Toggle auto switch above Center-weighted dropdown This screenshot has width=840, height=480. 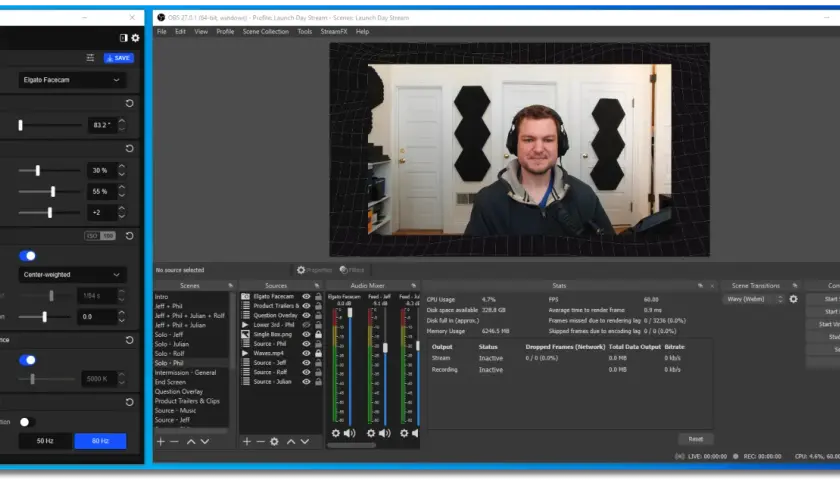(x=27, y=256)
